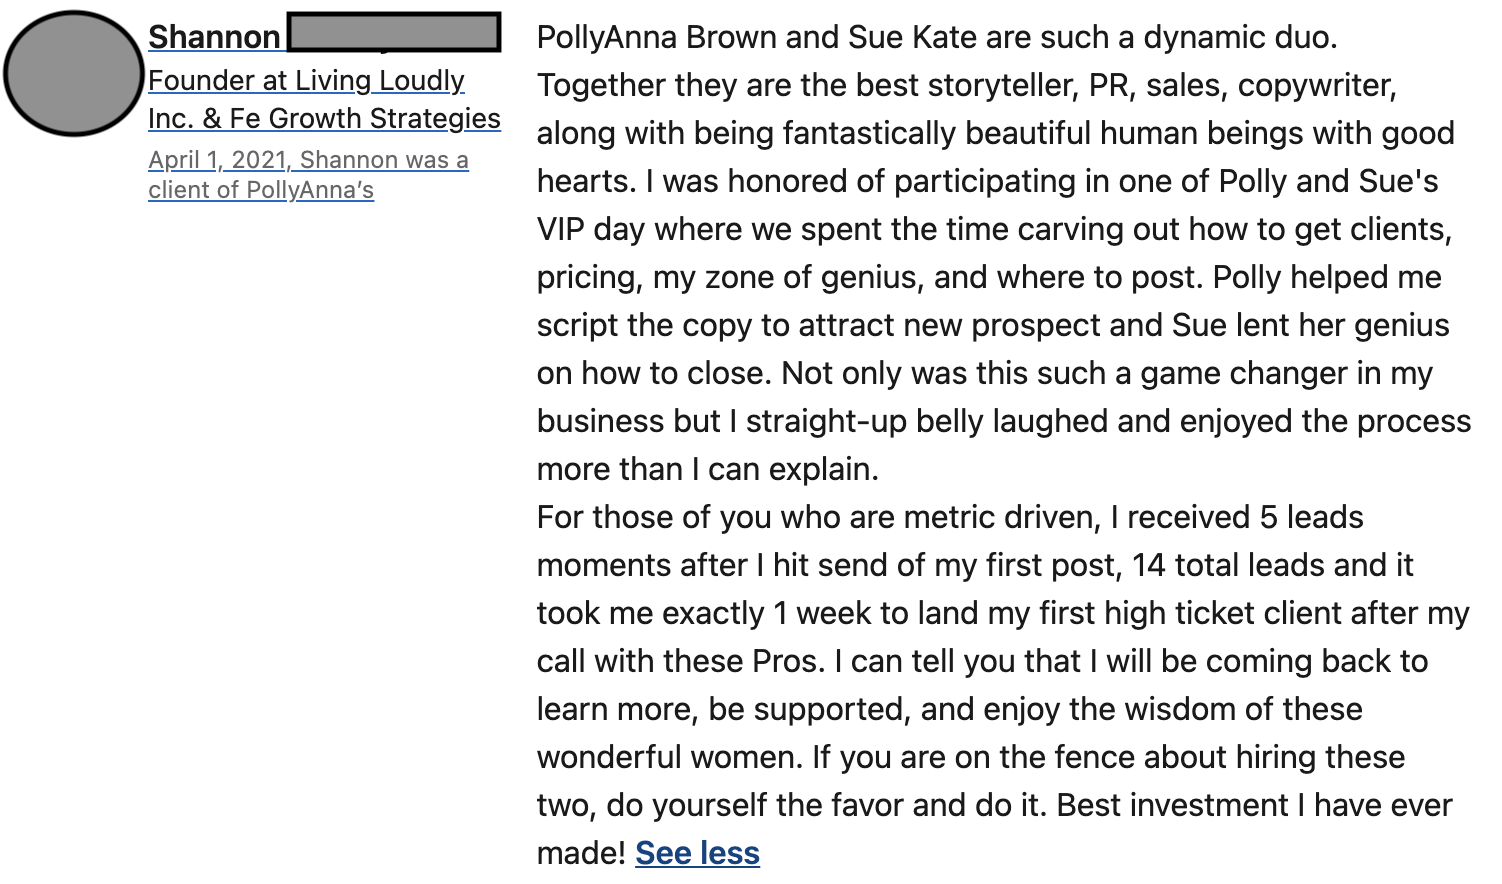The width and height of the screenshot is (1502, 884).
Task: Collapse the recommendation with See less
Action: [697, 853]
